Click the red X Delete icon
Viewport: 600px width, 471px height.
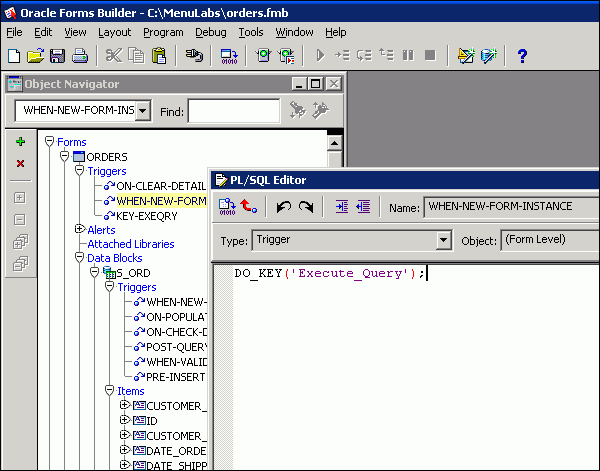coord(20,164)
